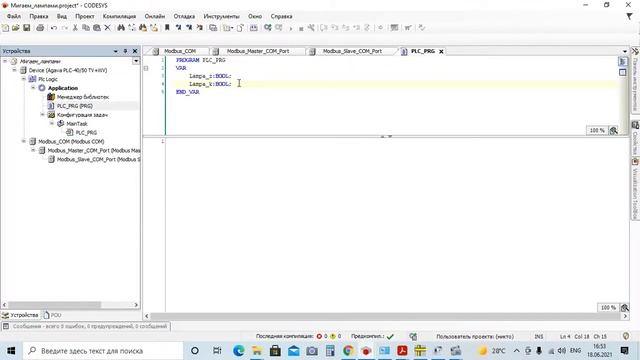Paste from clipboard with toolbar paste icon
Screen dimensions: 640x360
[x=97, y=28]
